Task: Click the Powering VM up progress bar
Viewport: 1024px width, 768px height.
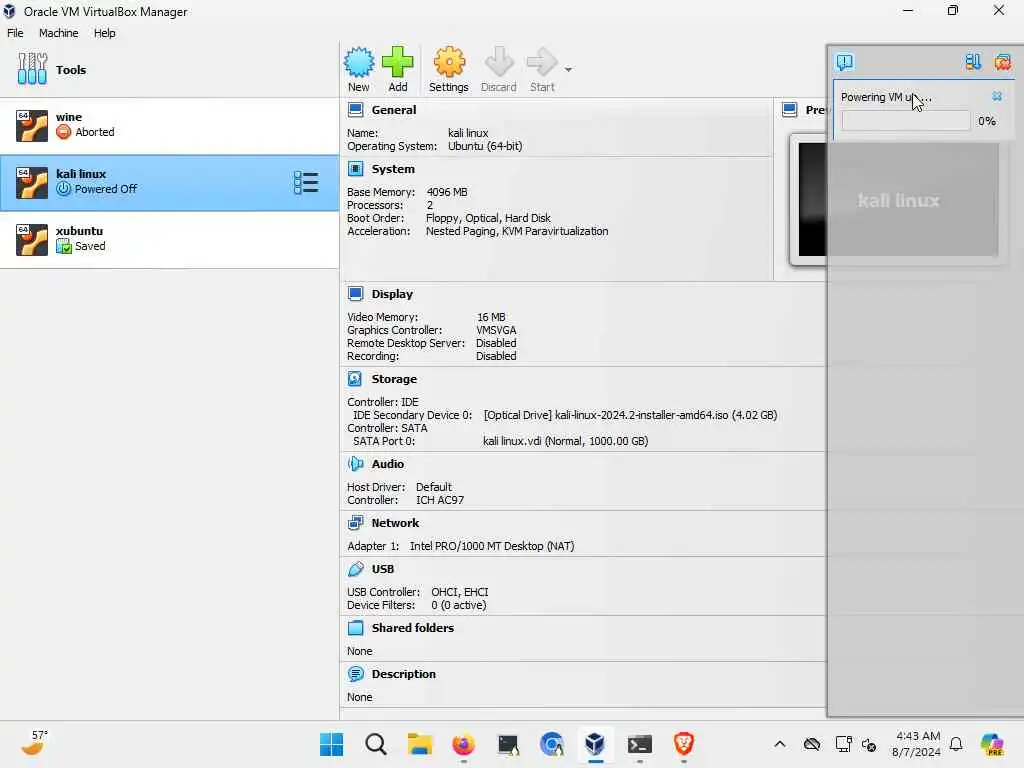Action: (906, 121)
